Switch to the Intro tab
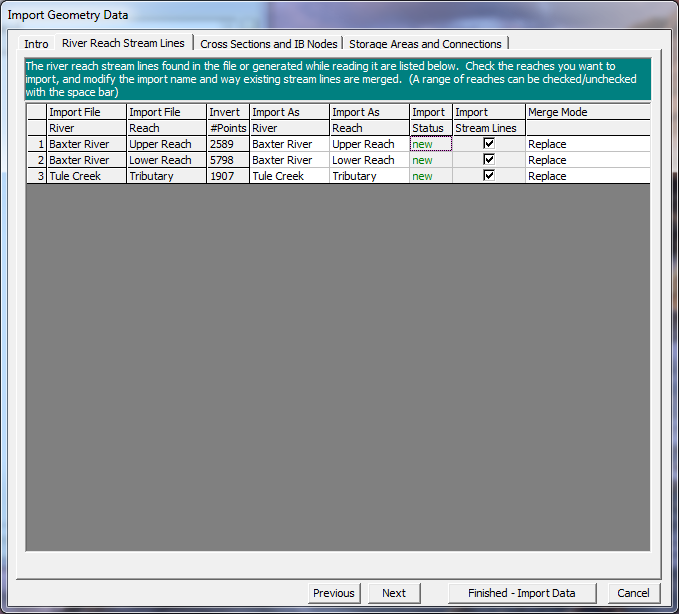Screen dimensions: 679x614 [36, 44]
